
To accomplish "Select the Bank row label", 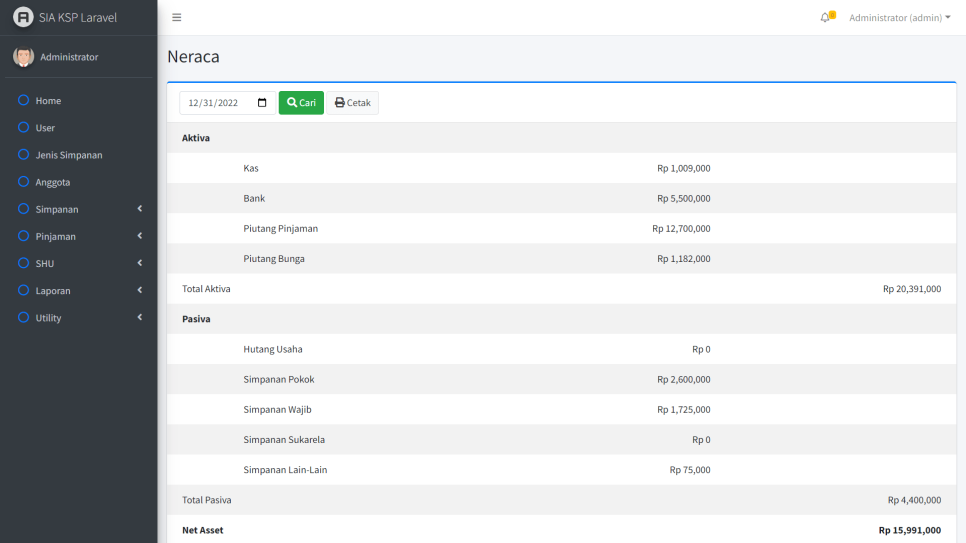I will tap(254, 198).
